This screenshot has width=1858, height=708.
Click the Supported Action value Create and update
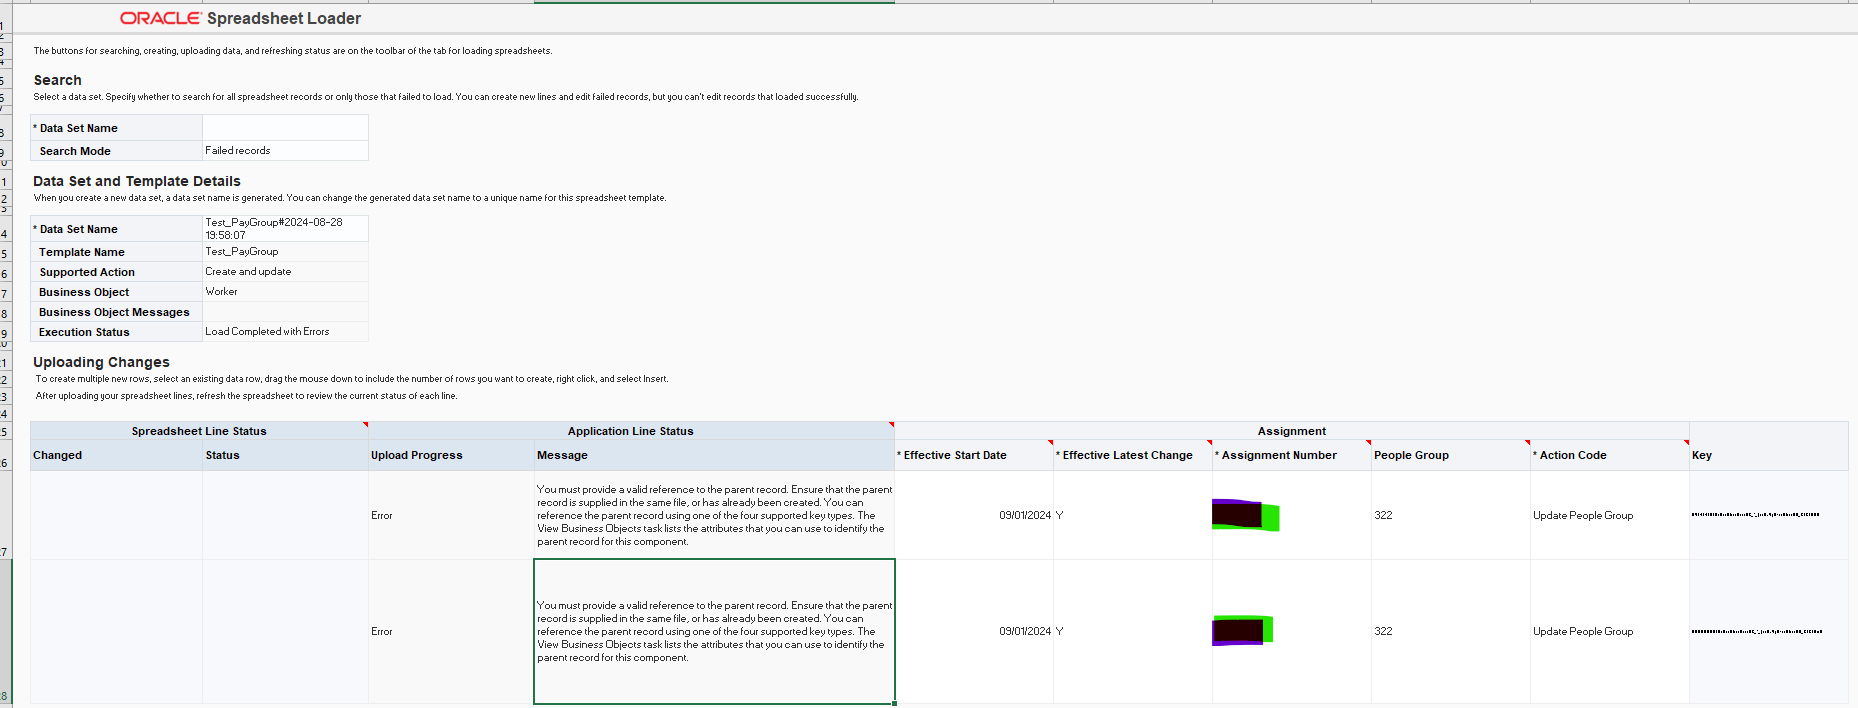click(285, 272)
